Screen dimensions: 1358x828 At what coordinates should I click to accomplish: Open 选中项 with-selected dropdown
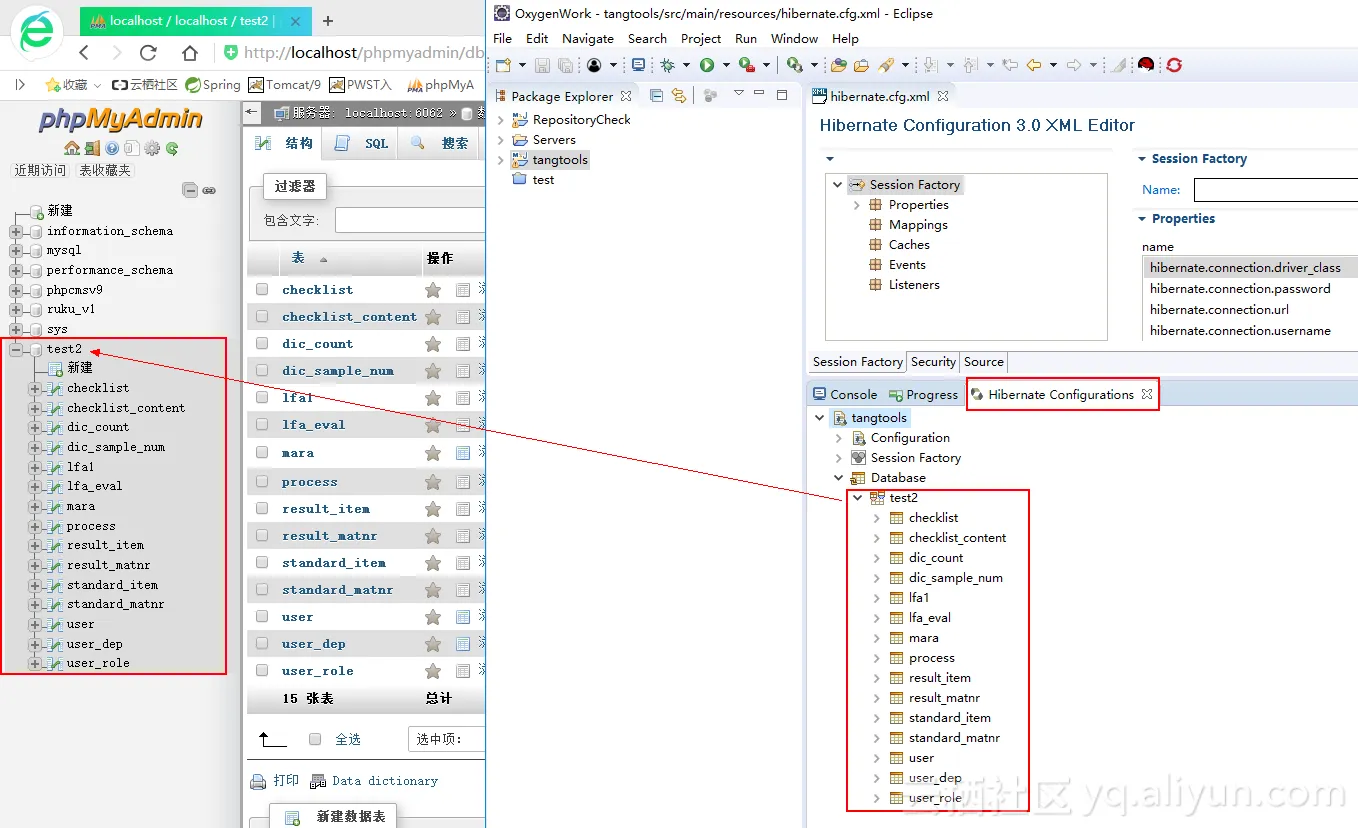coord(447,739)
